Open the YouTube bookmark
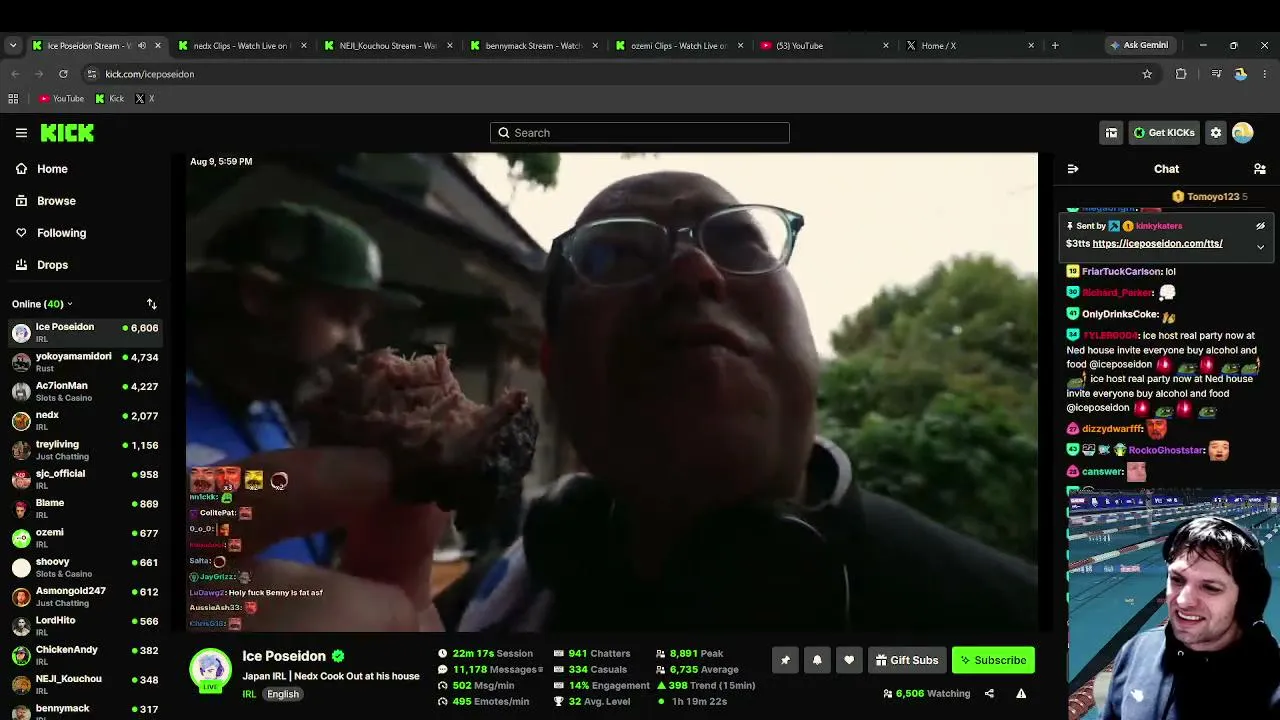The height and width of the screenshot is (720, 1280). (61, 98)
